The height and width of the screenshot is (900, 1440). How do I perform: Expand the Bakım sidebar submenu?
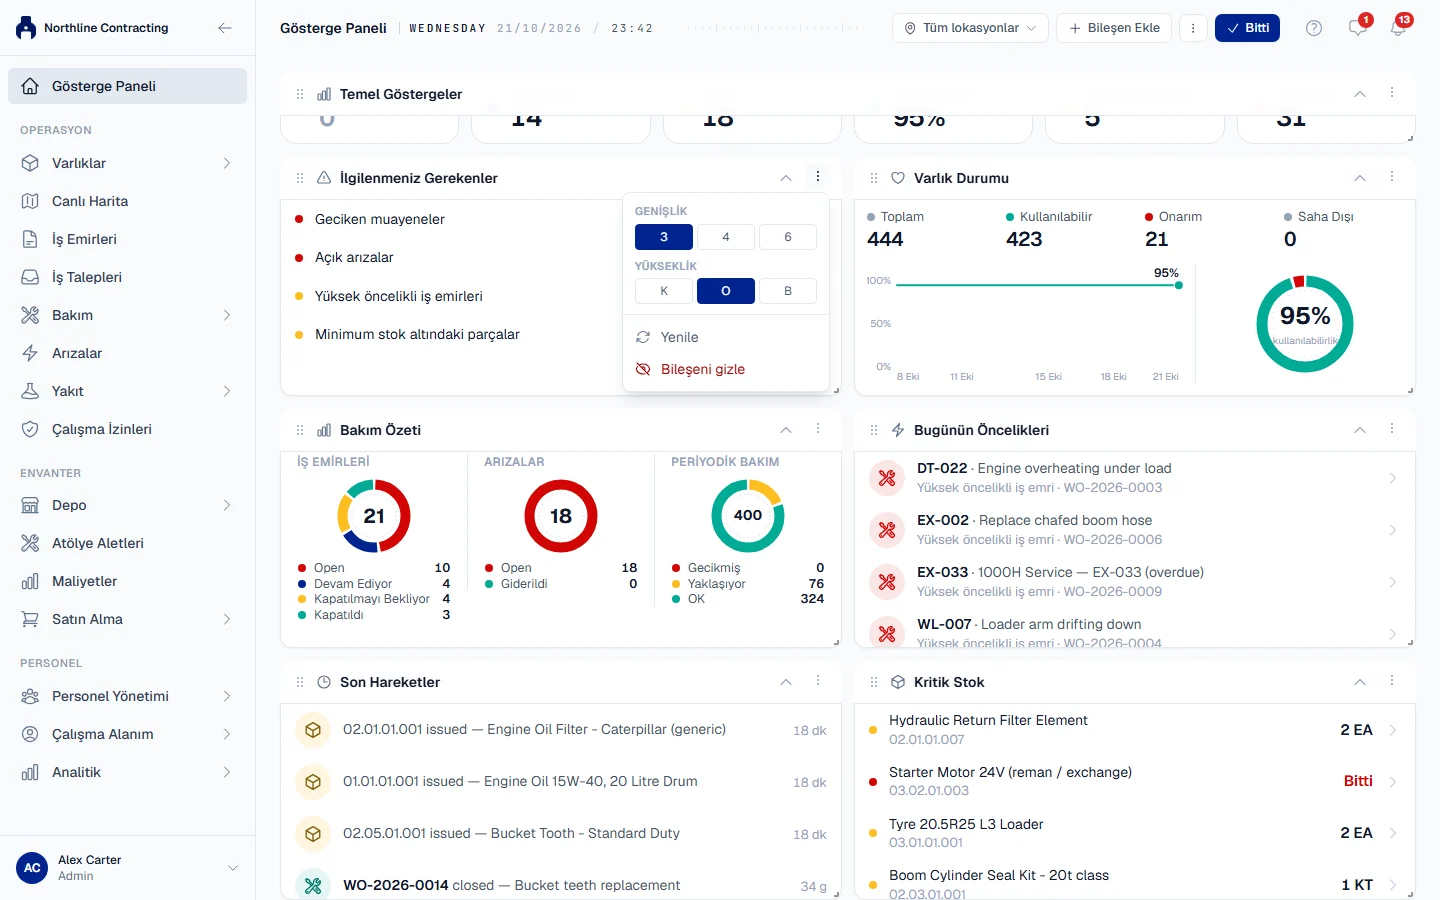pyautogui.click(x=227, y=315)
